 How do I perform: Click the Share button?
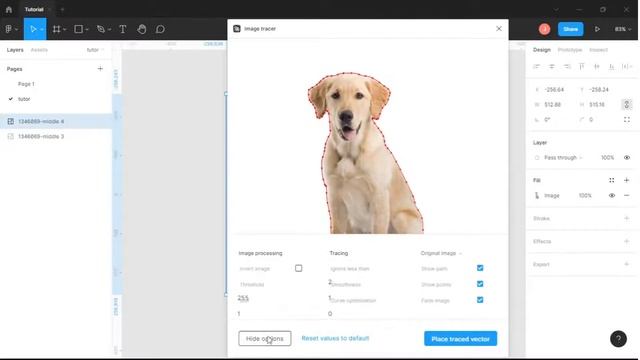pyautogui.click(x=570, y=29)
